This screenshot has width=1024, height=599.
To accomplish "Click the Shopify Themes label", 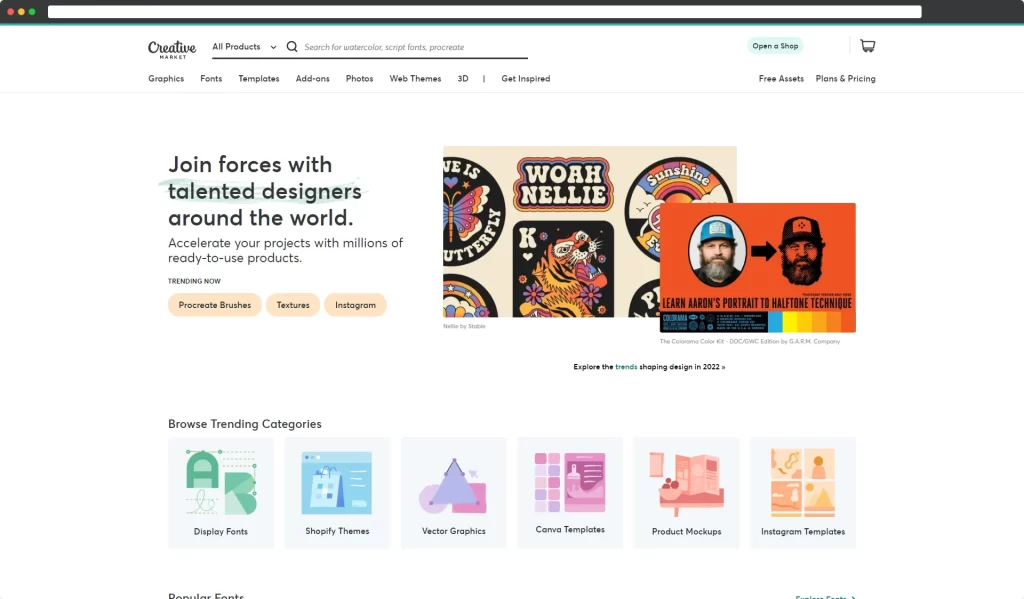I will point(337,531).
